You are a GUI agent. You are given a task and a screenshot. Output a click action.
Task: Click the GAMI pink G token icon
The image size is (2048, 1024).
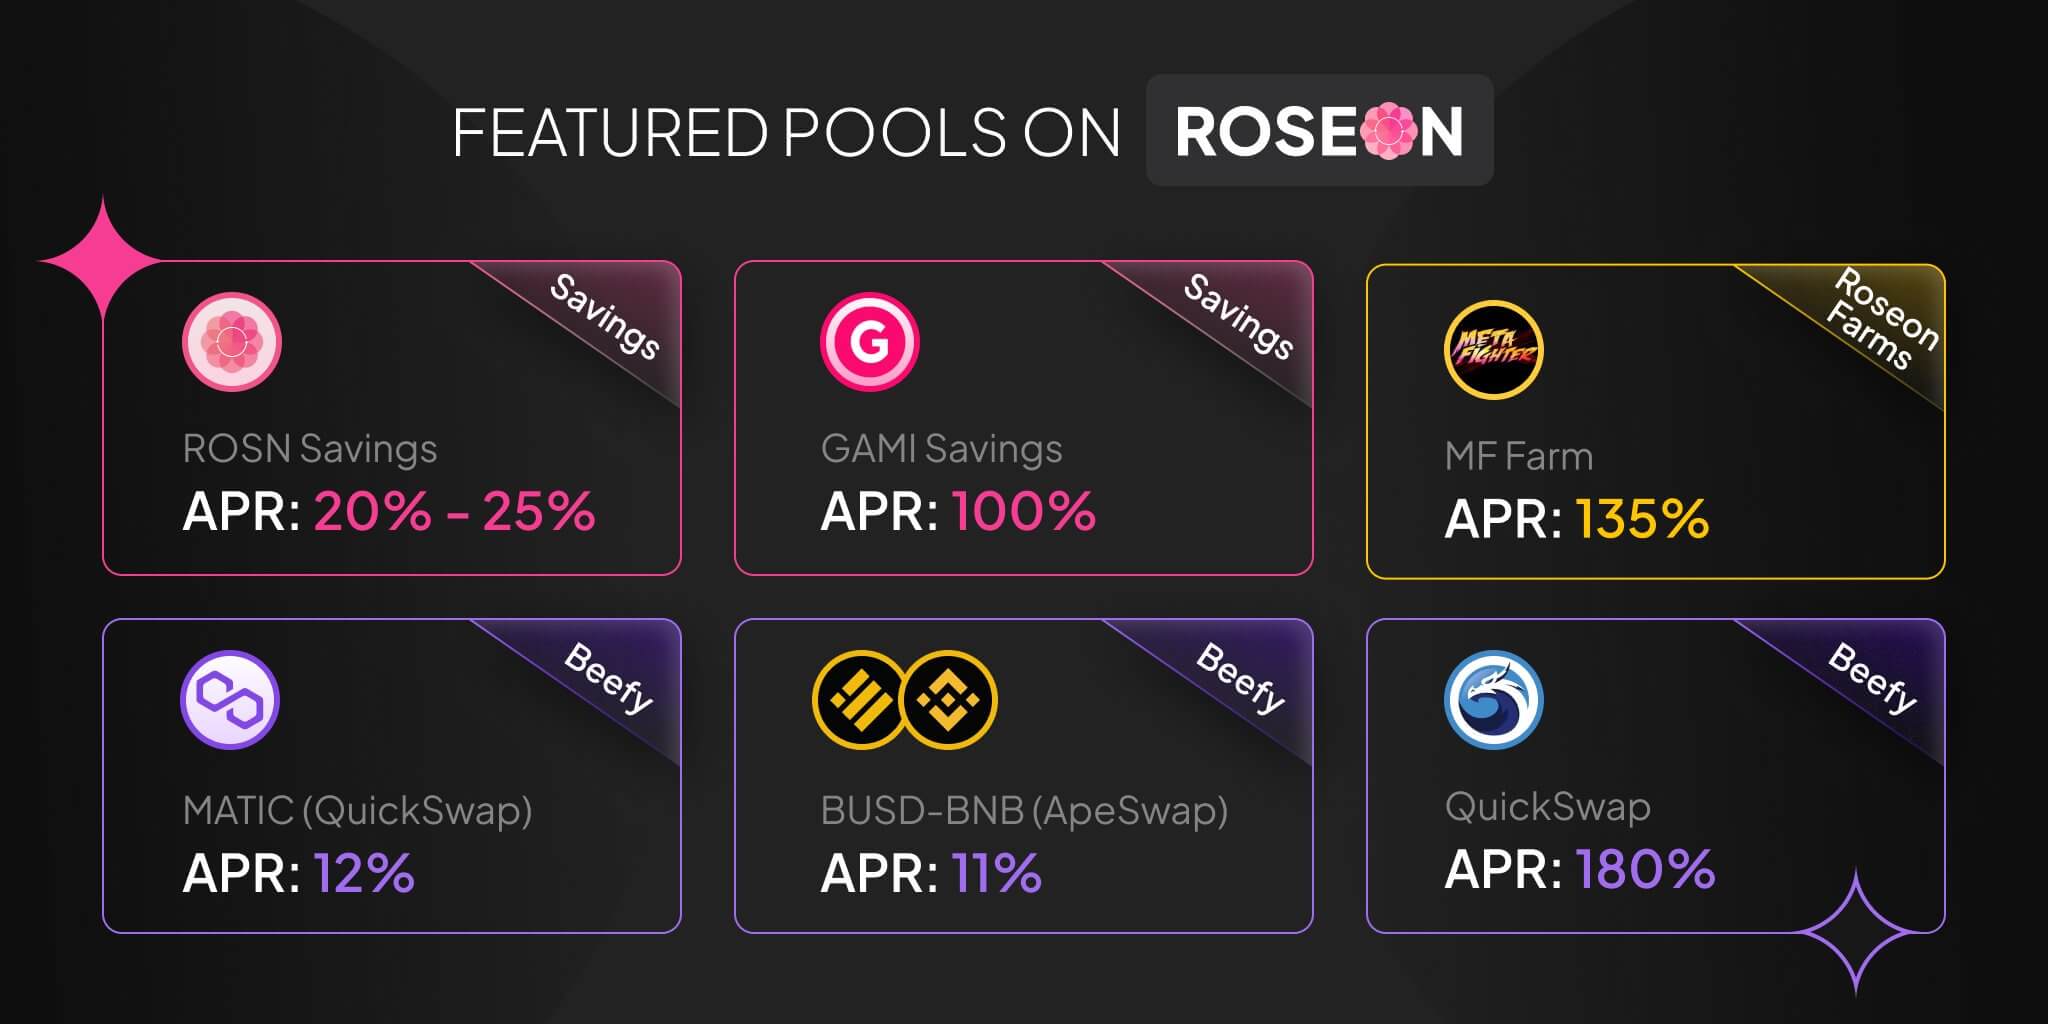pyautogui.click(x=870, y=342)
